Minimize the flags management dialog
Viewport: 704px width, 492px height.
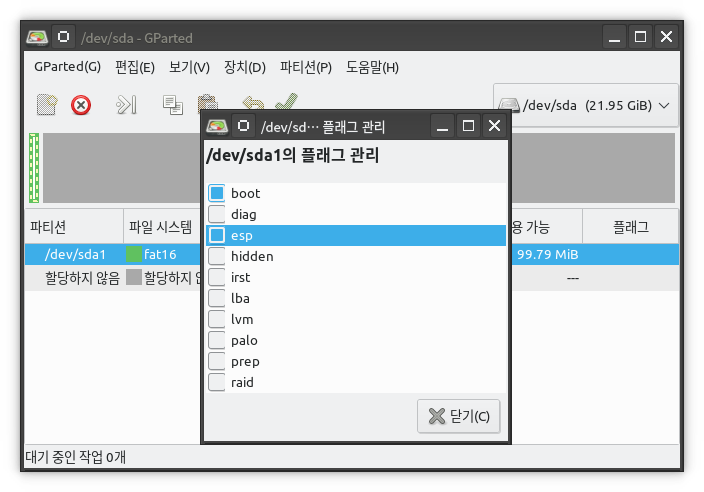[x=442, y=126]
